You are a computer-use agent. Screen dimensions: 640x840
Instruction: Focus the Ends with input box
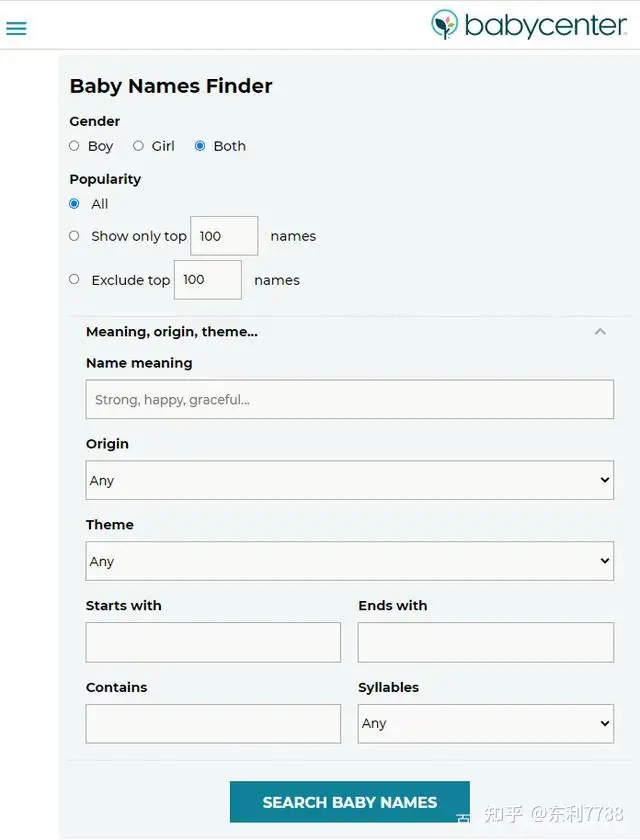coord(485,642)
